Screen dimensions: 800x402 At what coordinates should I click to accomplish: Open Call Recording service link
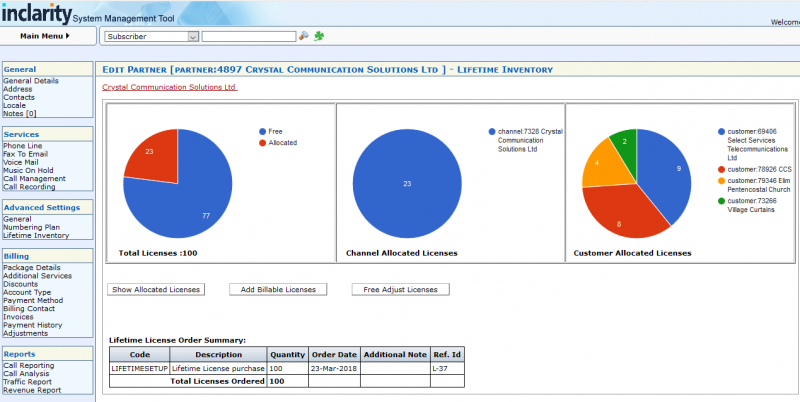click(29, 187)
